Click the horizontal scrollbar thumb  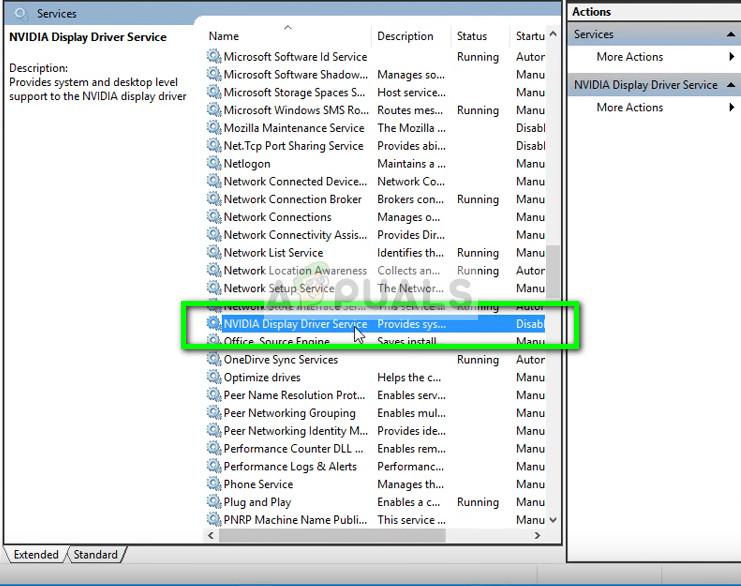coord(332,535)
